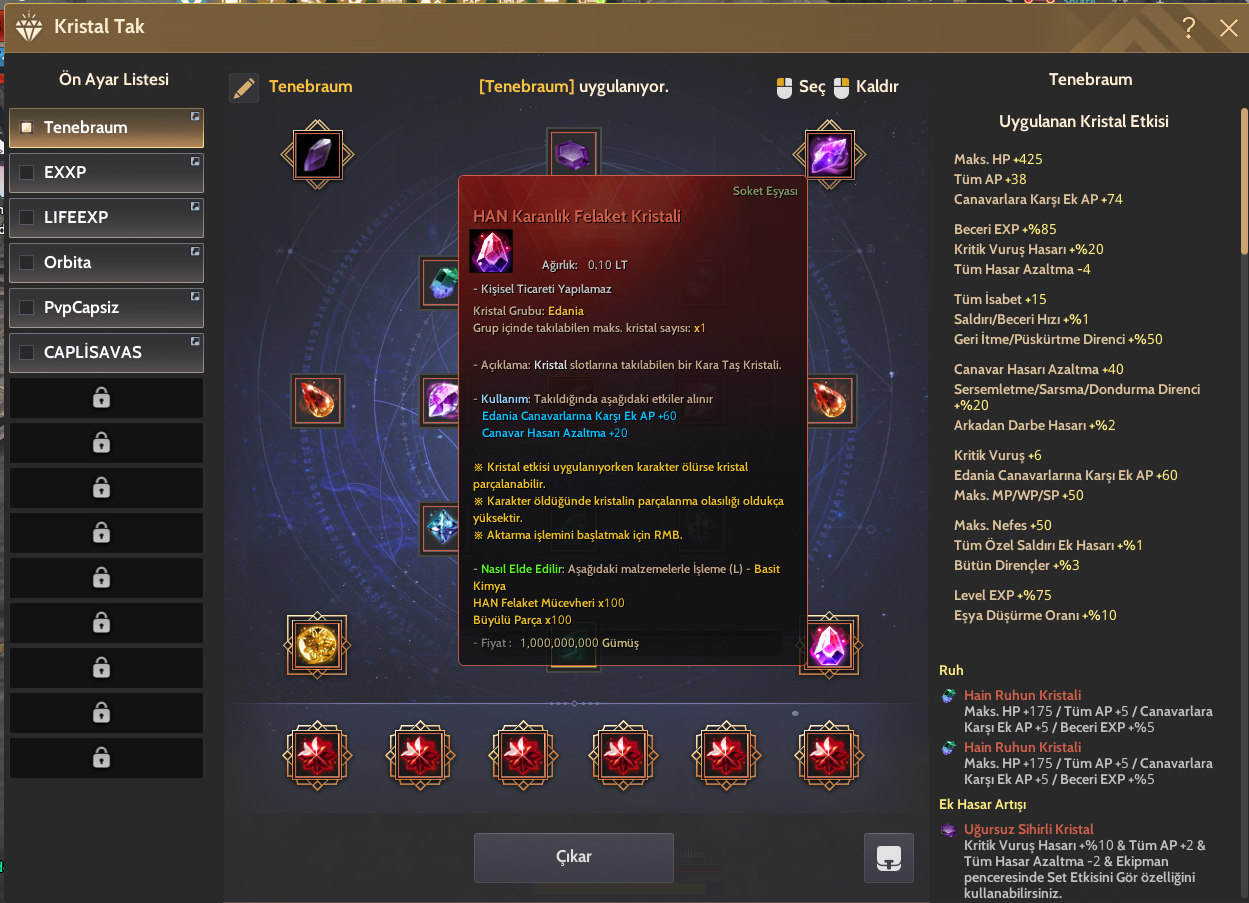Open the help question mark icon

[1188, 28]
